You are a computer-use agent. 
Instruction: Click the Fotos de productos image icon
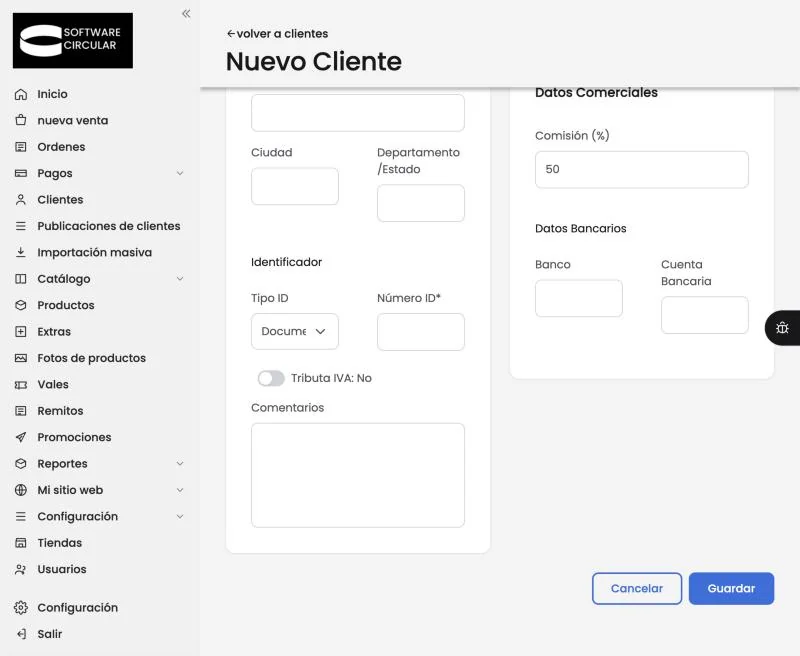click(21, 358)
